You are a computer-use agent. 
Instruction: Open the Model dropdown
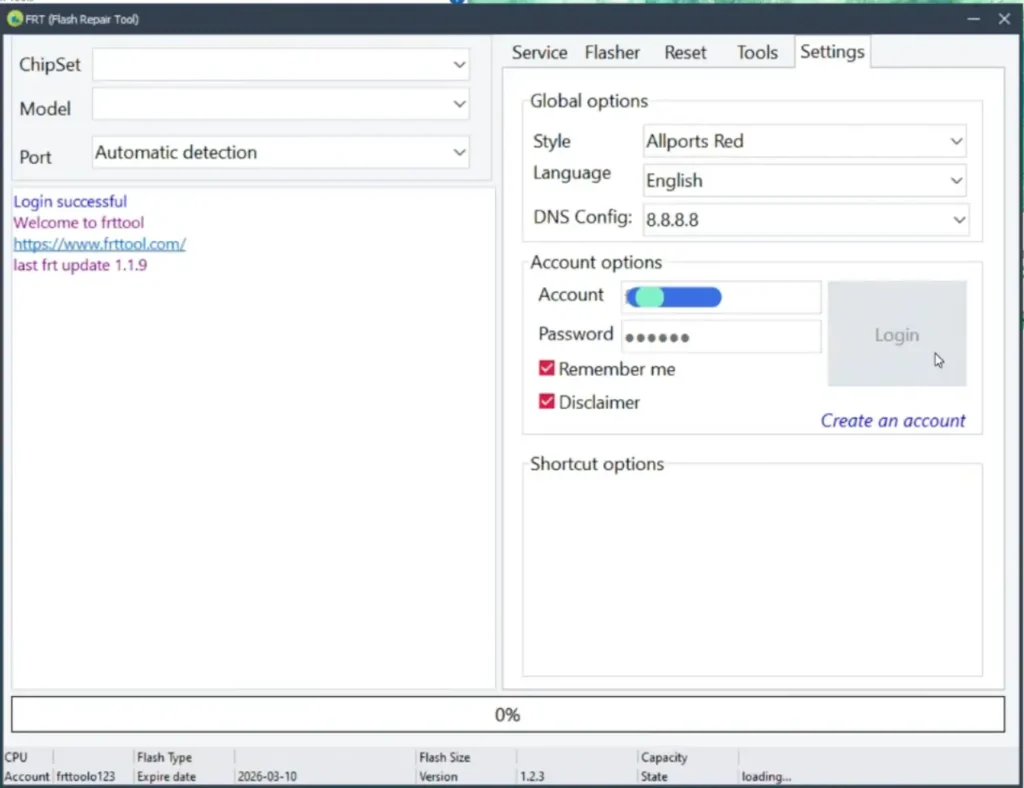coord(281,104)
